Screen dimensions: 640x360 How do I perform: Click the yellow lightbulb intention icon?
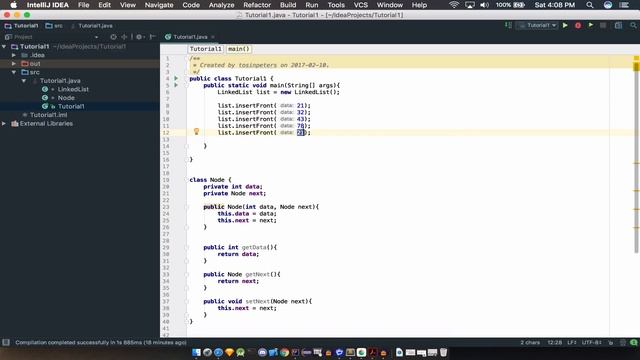coord(196,131)
